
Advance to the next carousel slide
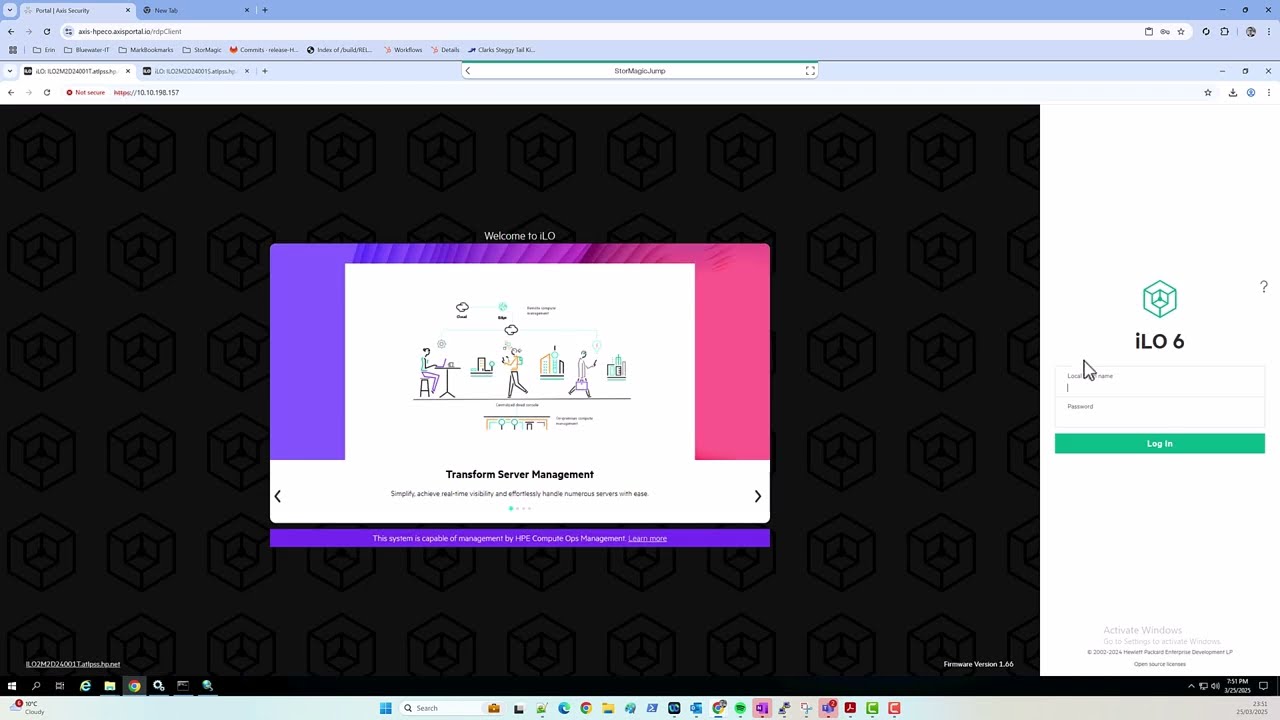758,496
